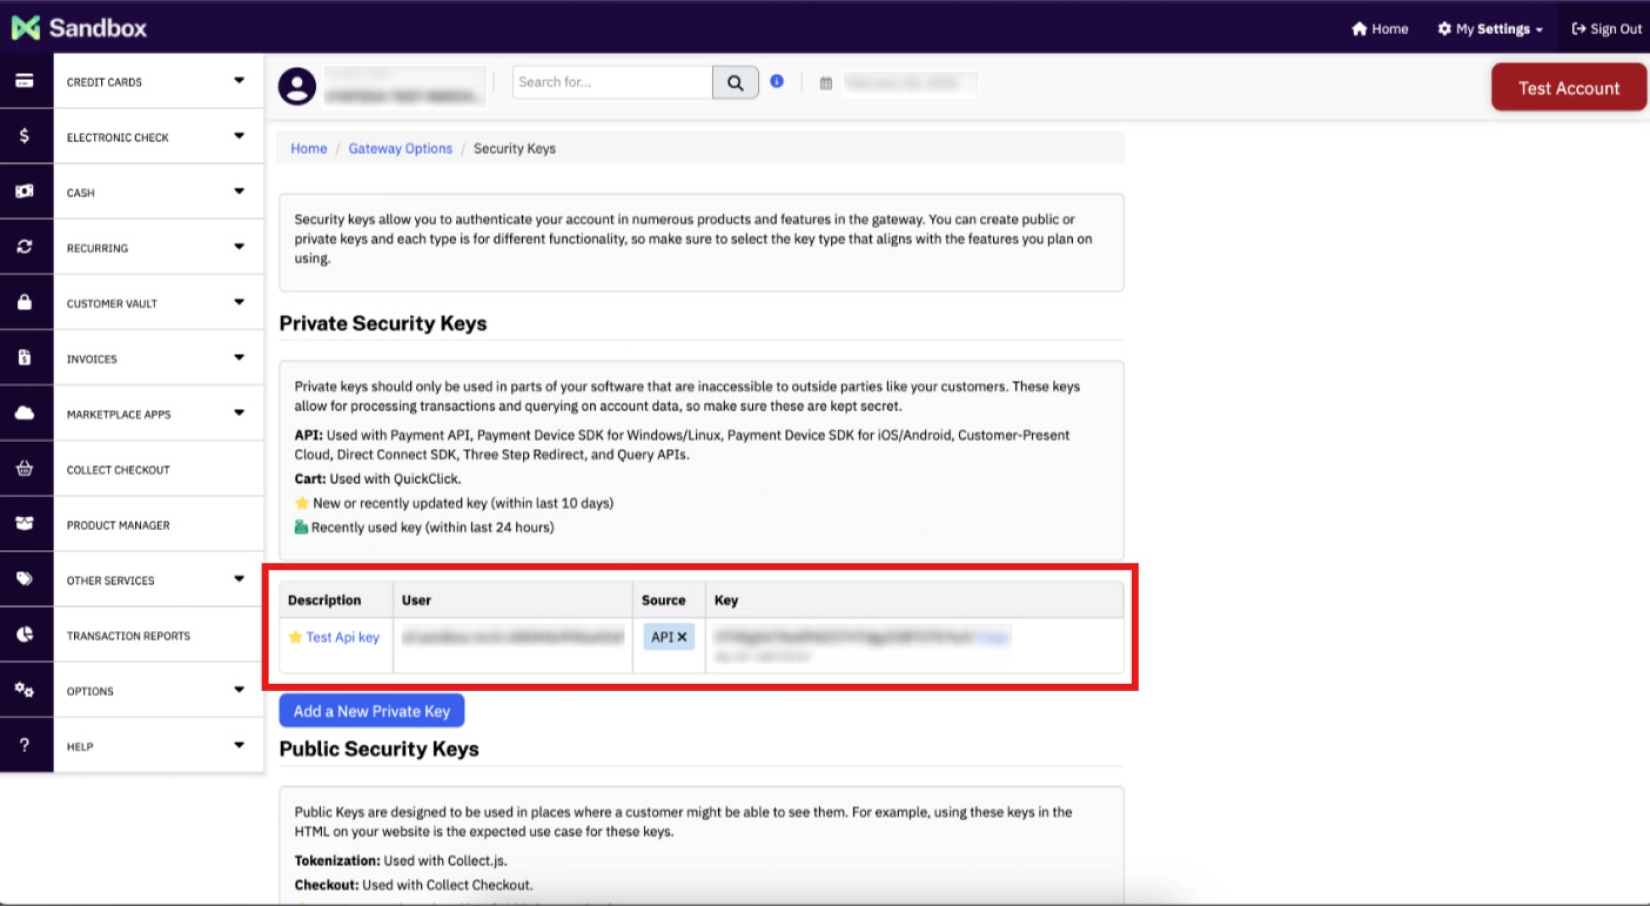Click the calendar icon in top bar
Screen dimensions: 1650x906
(826, 83)
